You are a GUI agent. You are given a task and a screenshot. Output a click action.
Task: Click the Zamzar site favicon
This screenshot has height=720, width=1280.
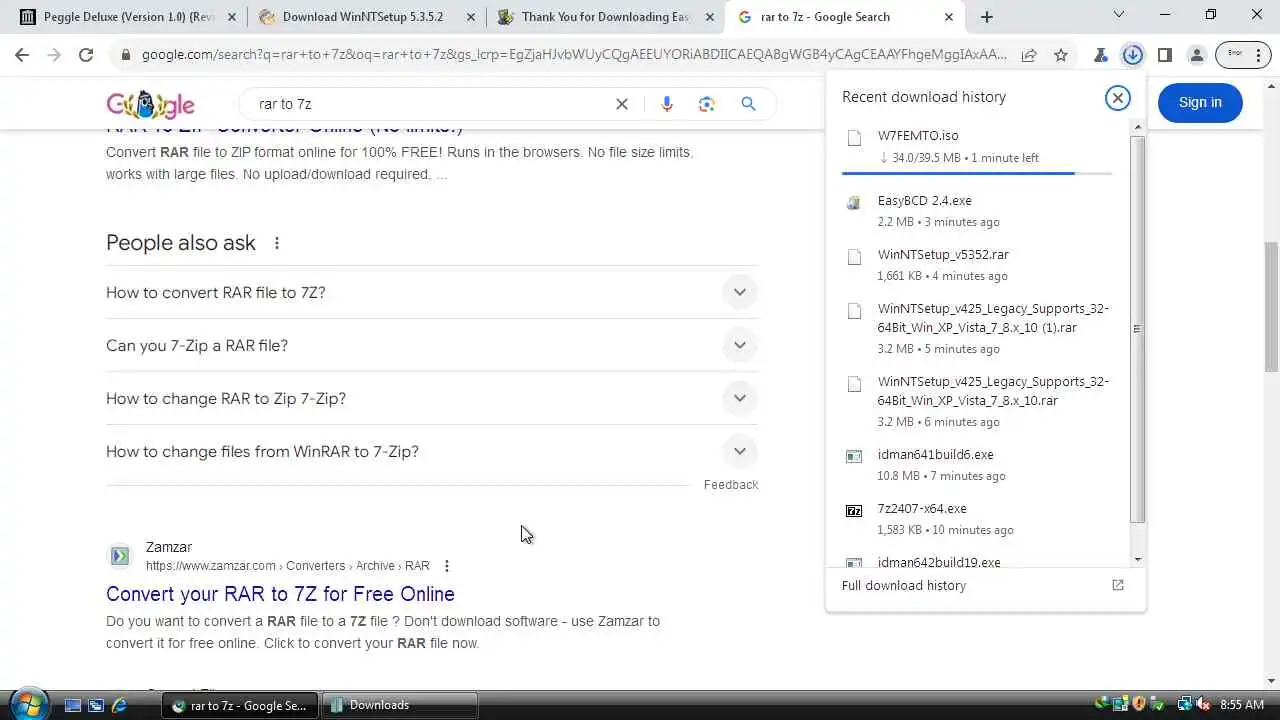coord(119,556)
